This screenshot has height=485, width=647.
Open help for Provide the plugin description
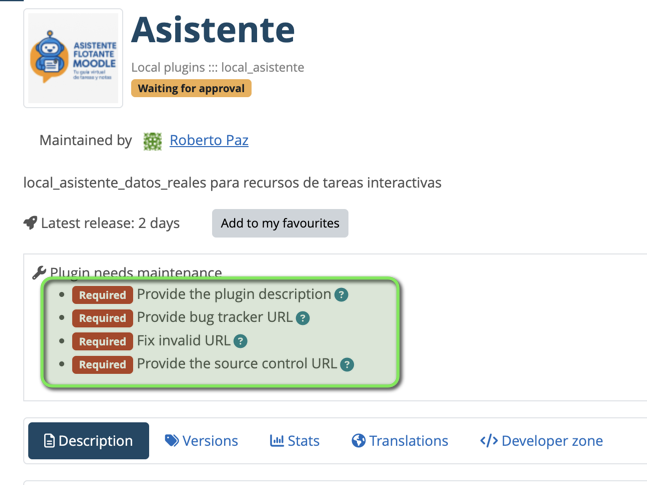(x=341, y=295)
